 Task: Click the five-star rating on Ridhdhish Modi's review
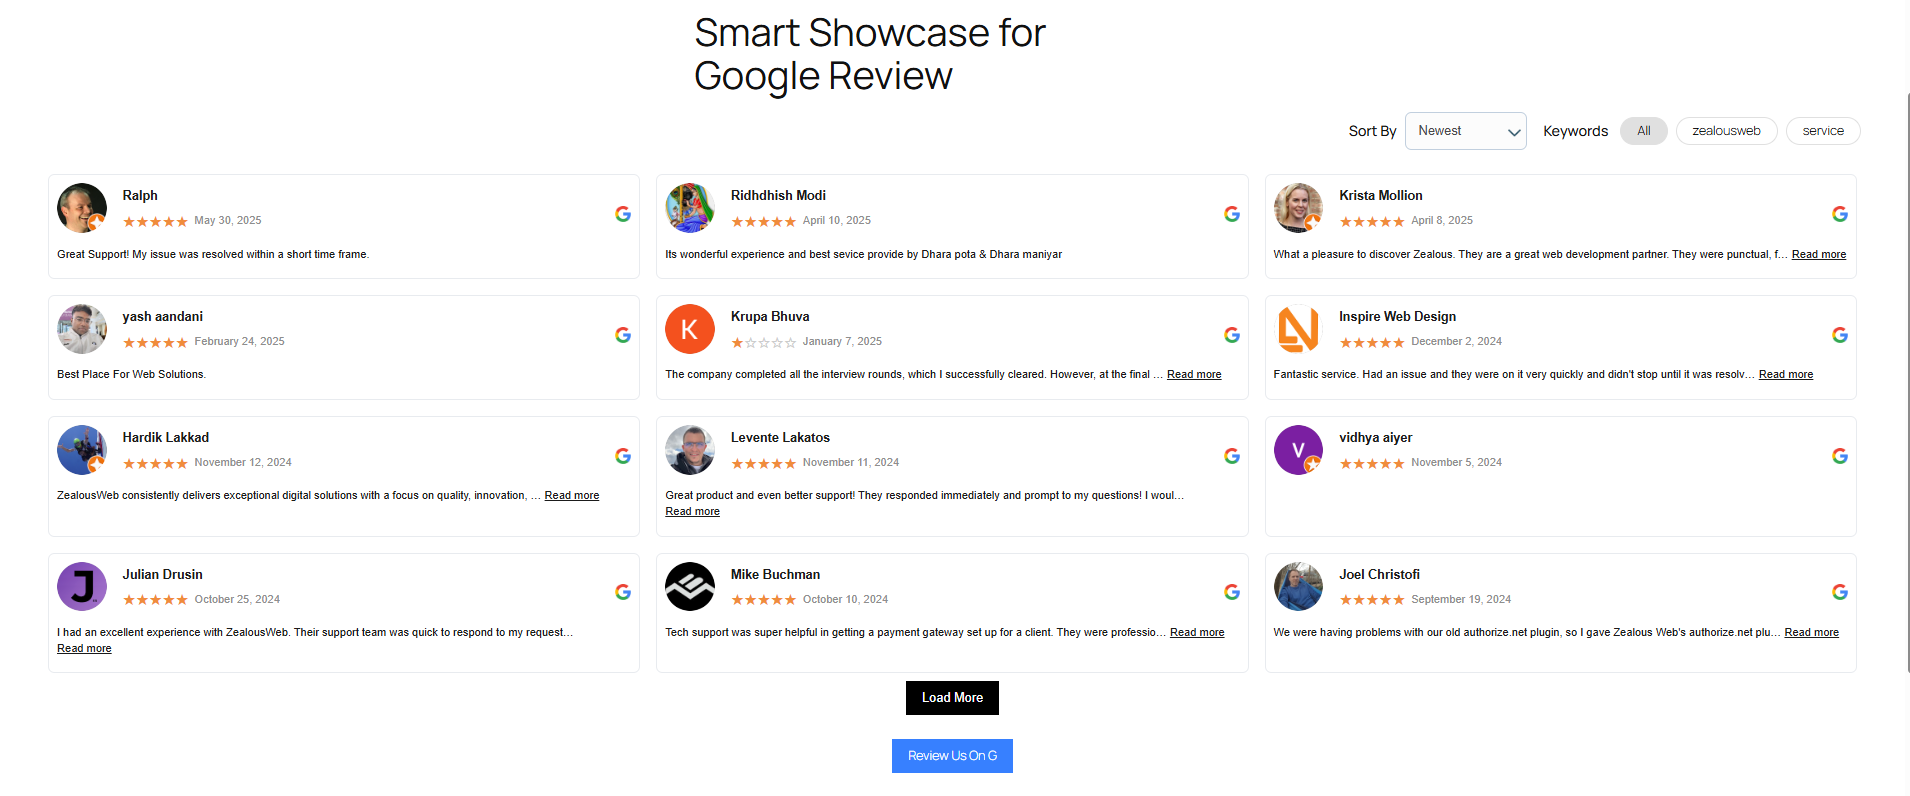[x=763, y=222]
